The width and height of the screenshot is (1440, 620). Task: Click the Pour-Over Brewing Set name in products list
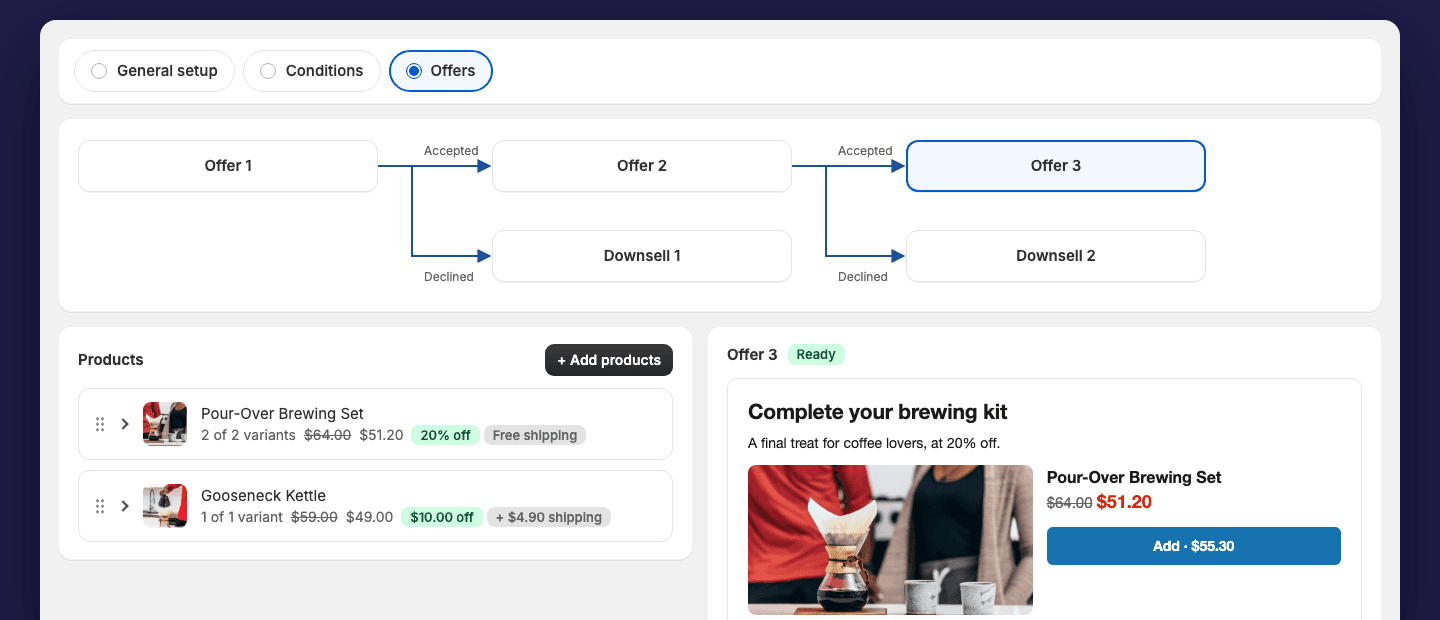(x=282, y=413)
